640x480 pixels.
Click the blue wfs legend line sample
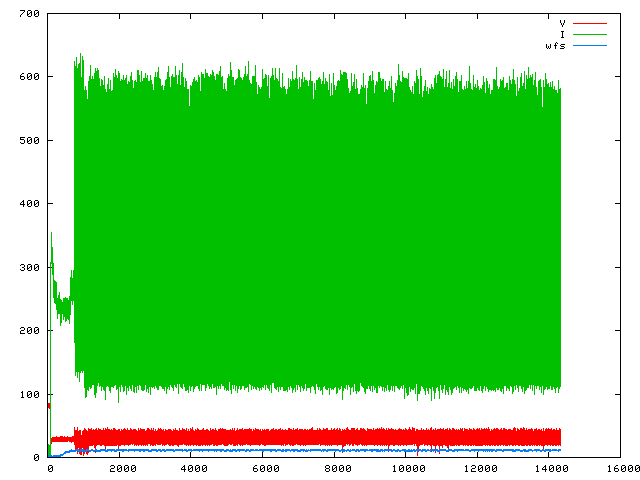590,46
